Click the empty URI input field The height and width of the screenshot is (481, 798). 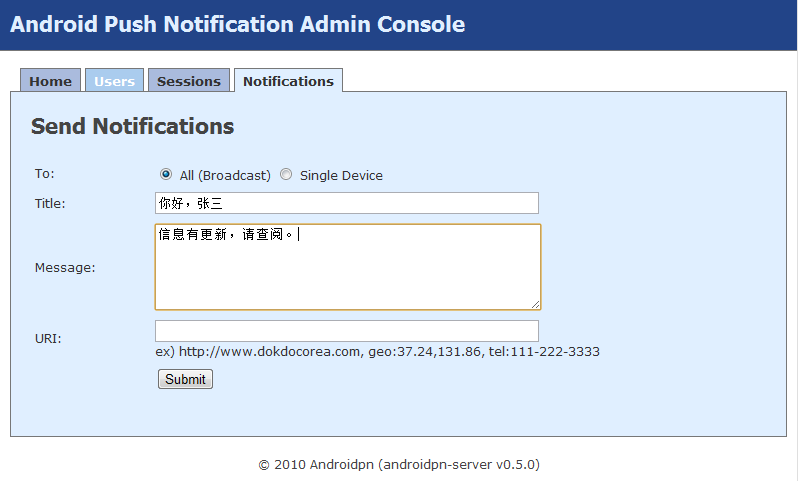[x=346, y=331]
